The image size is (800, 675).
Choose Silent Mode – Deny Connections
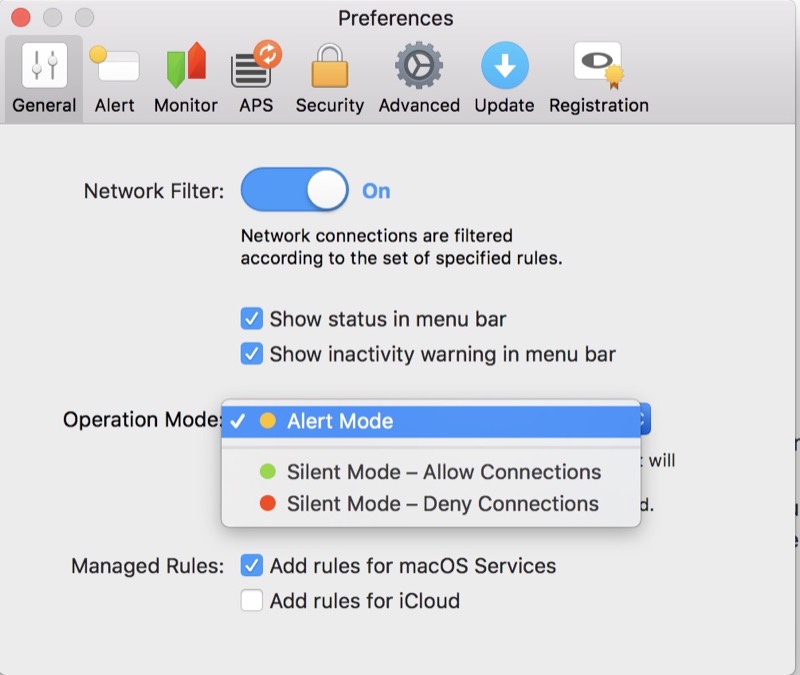tap(442, 504)
